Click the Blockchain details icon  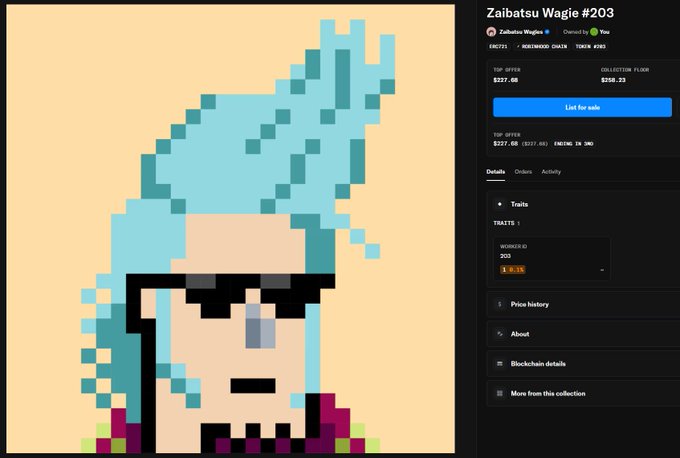tap(500, 364)
